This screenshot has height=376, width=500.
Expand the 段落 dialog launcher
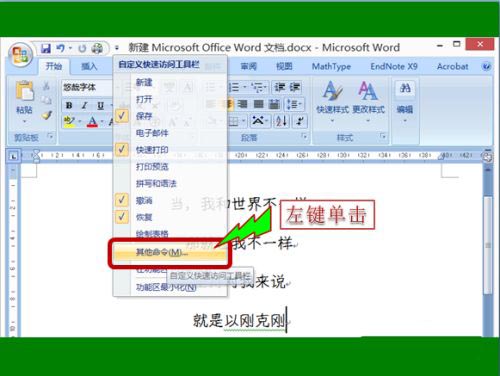point(304,136)
